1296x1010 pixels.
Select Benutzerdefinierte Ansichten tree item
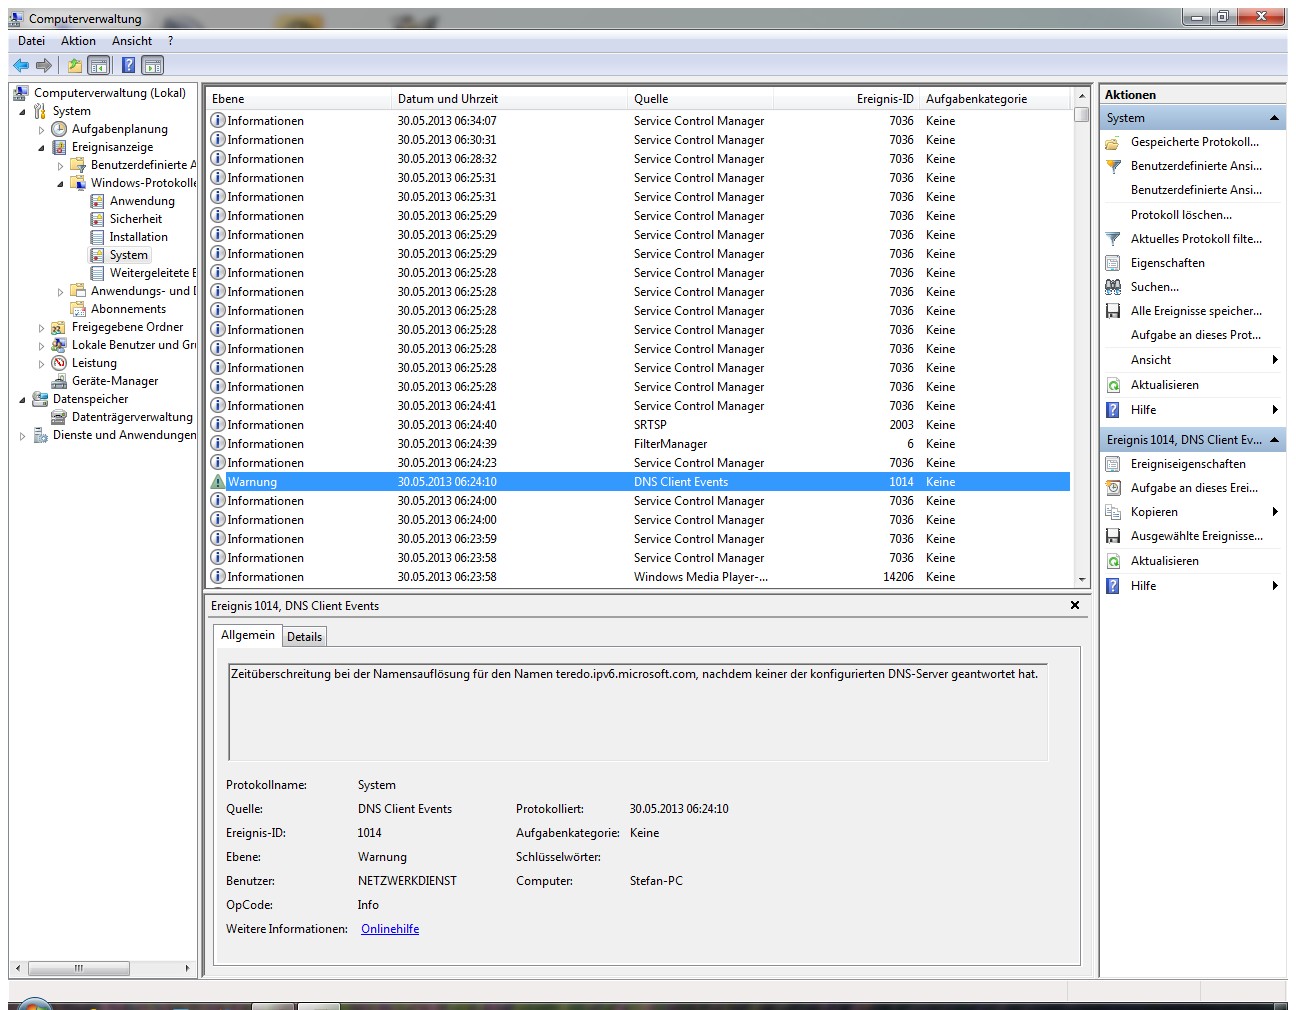(143, 165)
